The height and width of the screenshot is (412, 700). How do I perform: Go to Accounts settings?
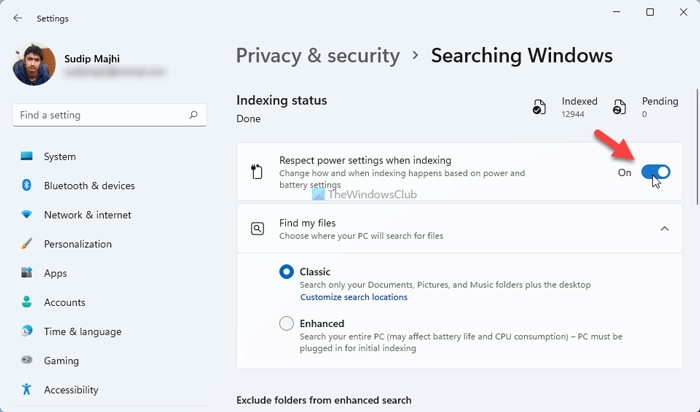[x=64, y=302]
